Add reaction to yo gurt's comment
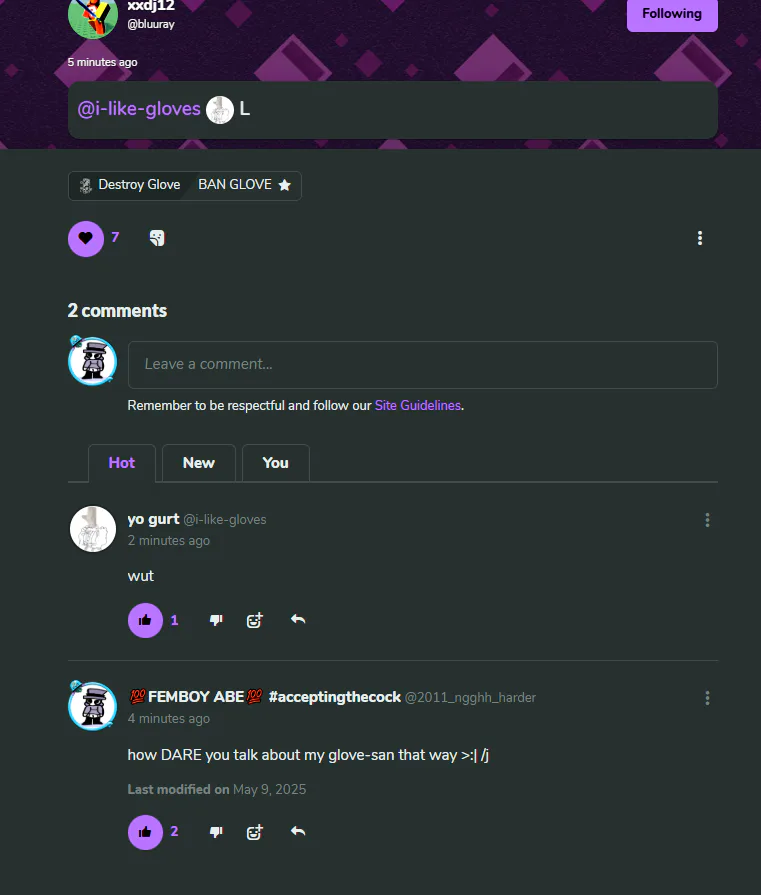 coord(255,620)
